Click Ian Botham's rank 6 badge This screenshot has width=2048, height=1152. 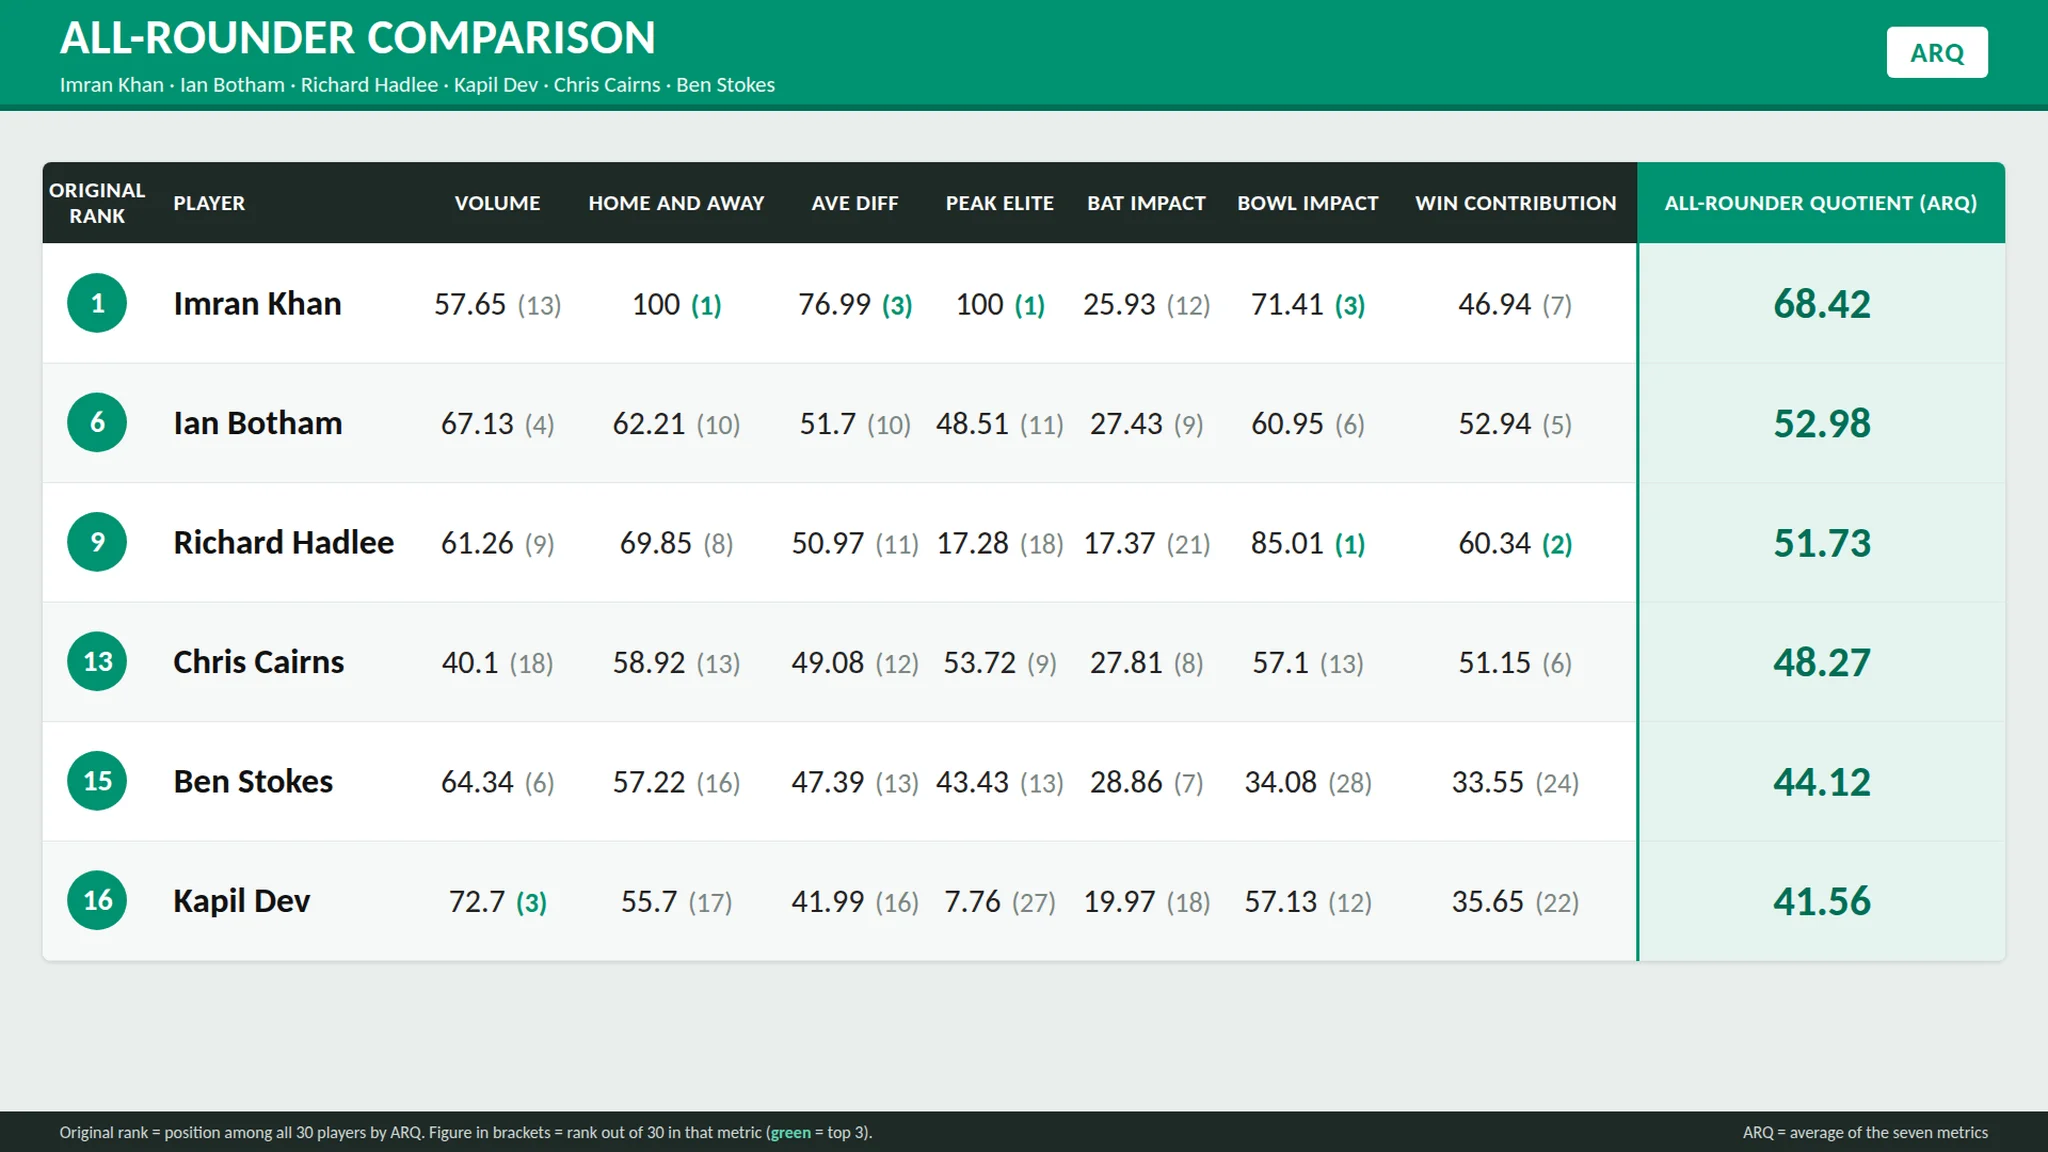97,422
